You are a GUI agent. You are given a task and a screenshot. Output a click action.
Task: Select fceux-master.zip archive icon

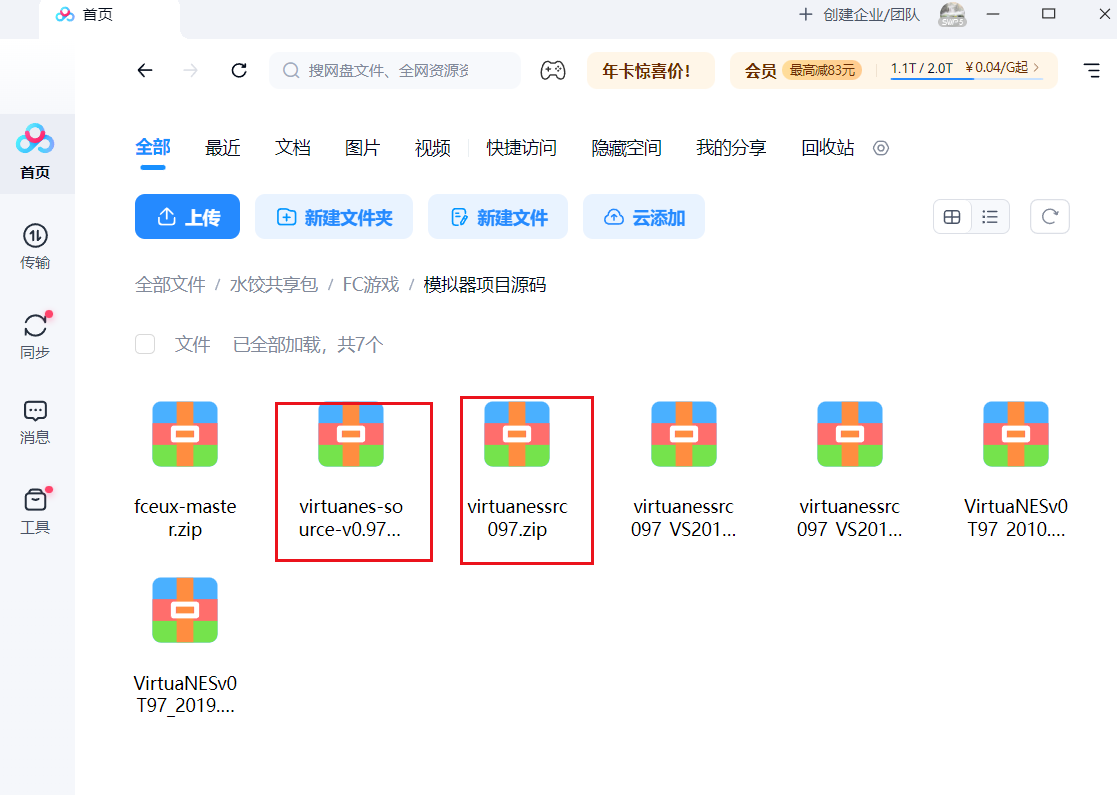(185, 435)
